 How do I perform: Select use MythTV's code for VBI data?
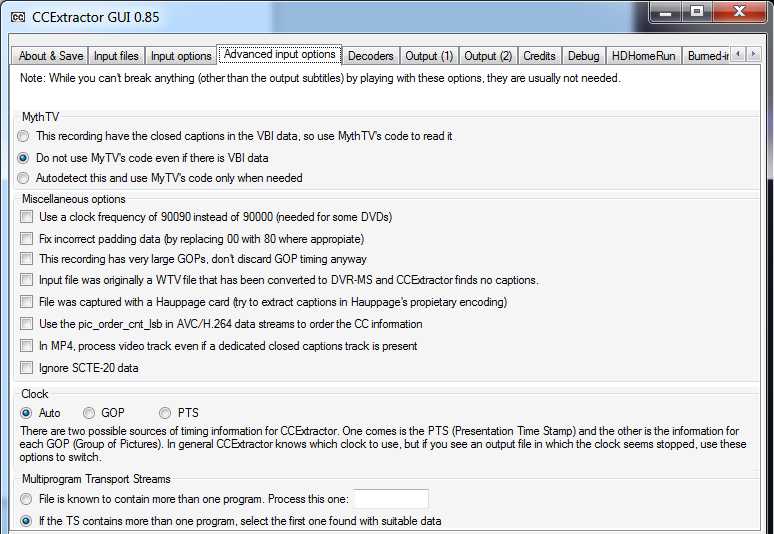(x=236, y=136)
